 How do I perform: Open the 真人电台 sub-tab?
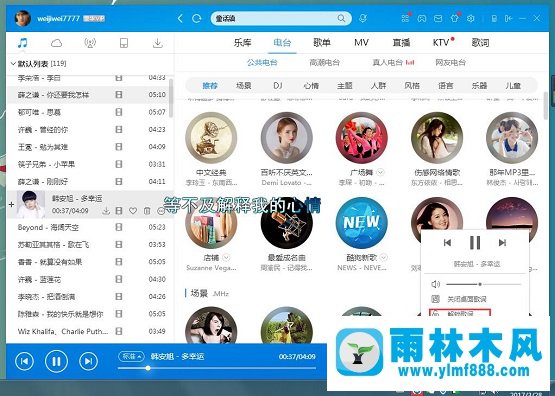tap(388, 63)
